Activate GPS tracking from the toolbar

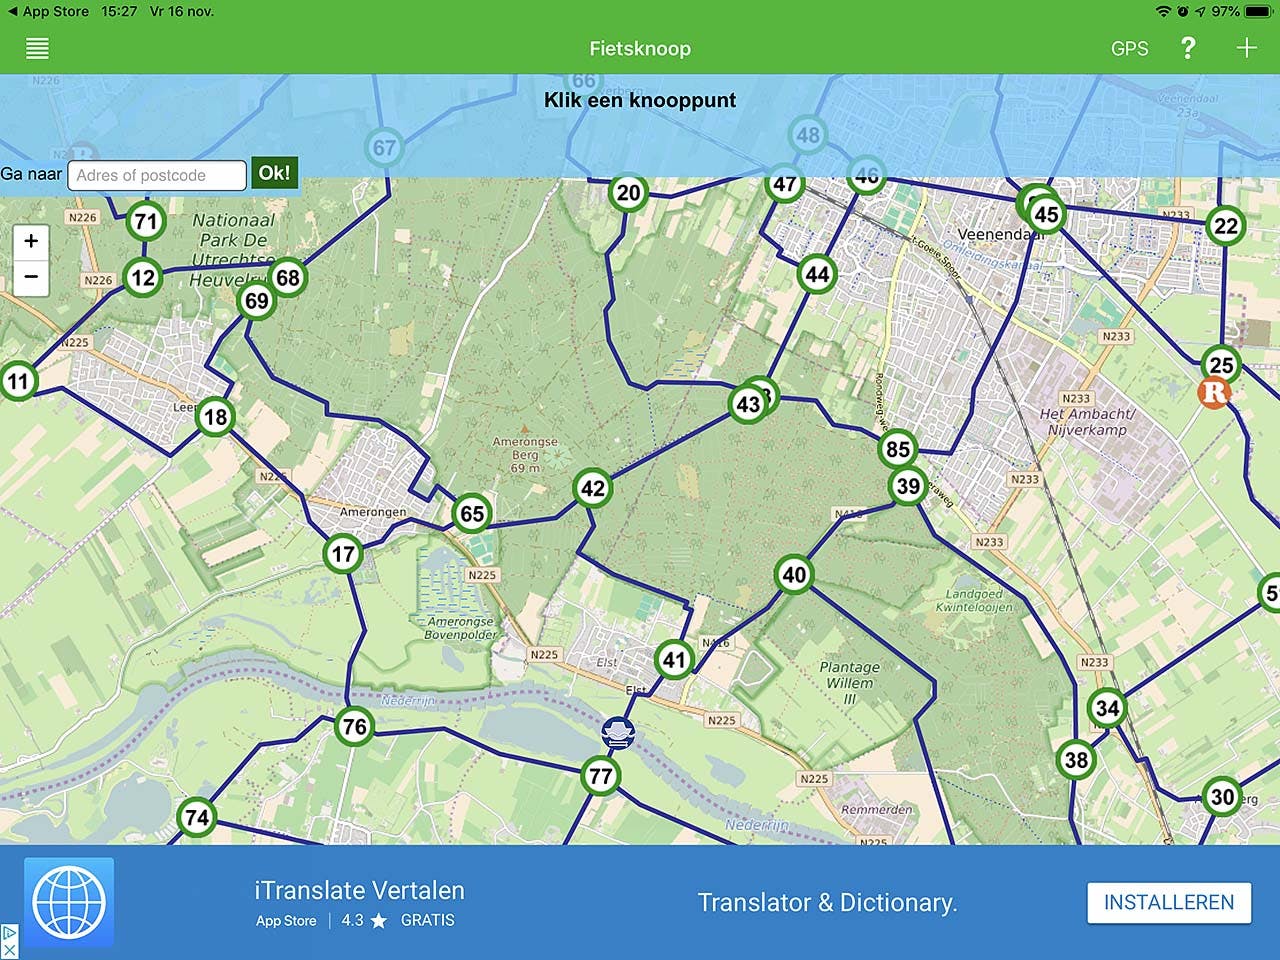point(1129,47)
